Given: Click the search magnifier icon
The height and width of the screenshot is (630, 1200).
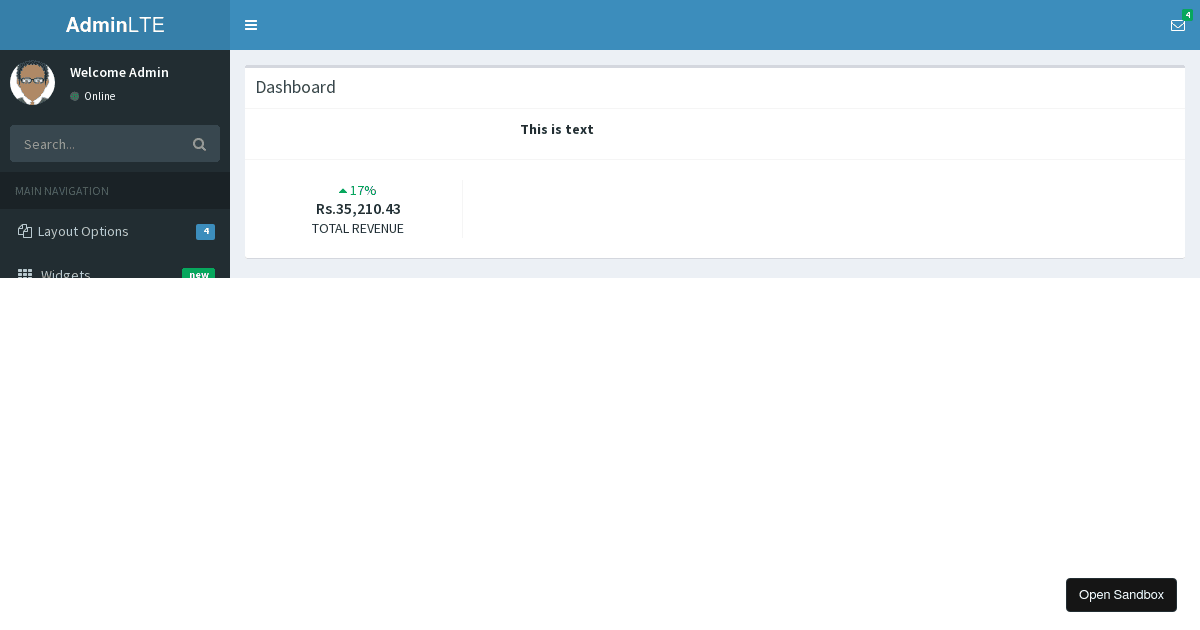Looking at the screenshot, I should 199,144.
